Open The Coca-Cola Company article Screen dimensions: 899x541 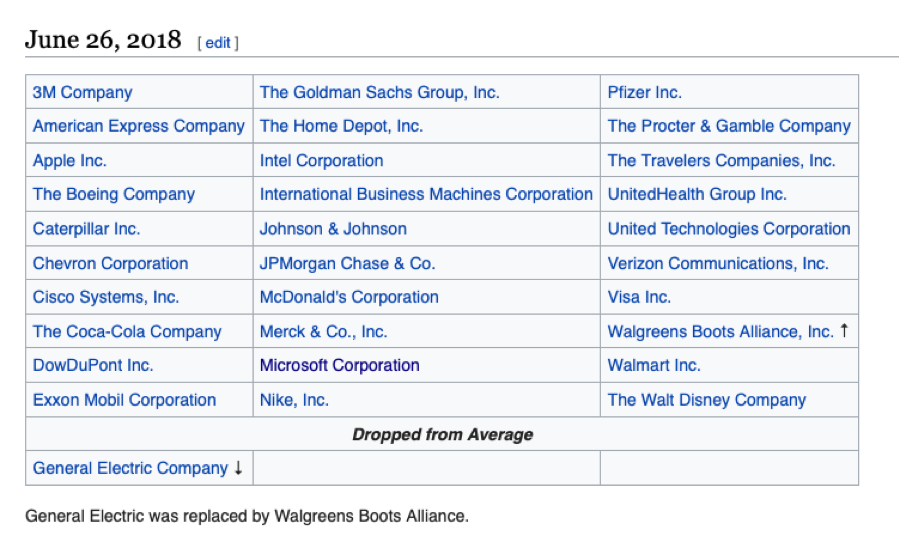click(127, 331)
